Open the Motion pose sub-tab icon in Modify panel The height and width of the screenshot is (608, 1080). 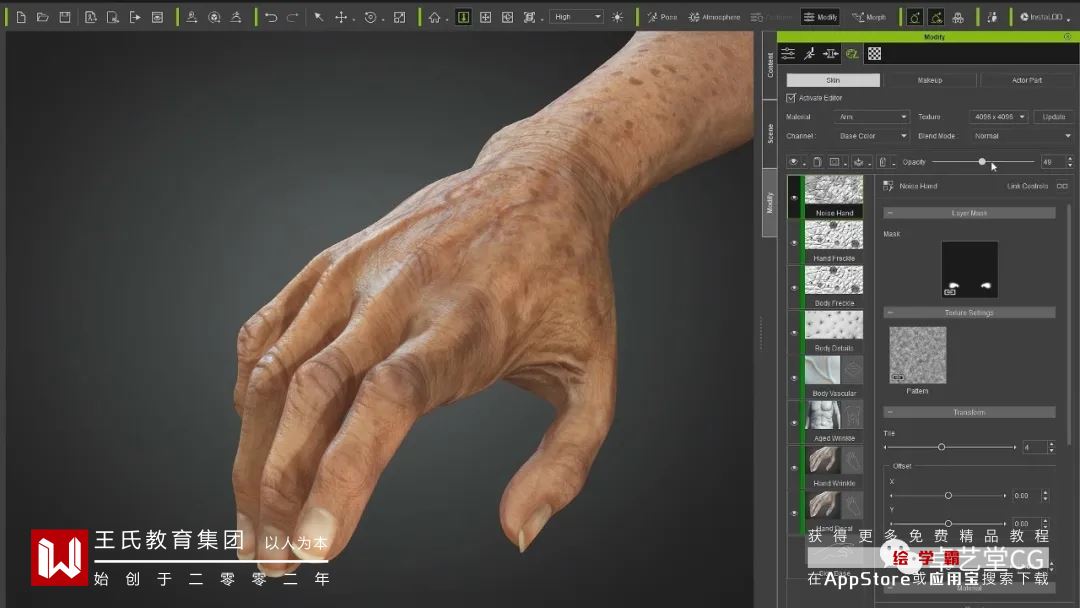pyautogui.click(x=809, y=54)
